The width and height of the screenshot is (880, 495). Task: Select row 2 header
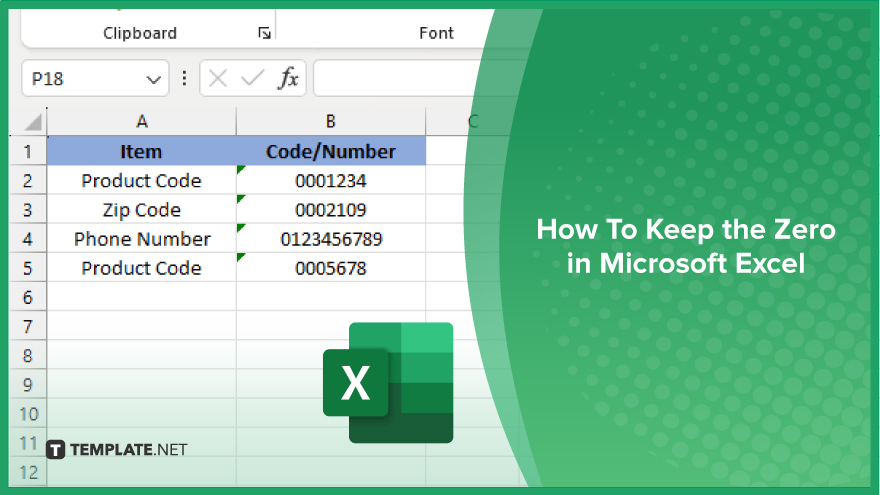point(28,181)
